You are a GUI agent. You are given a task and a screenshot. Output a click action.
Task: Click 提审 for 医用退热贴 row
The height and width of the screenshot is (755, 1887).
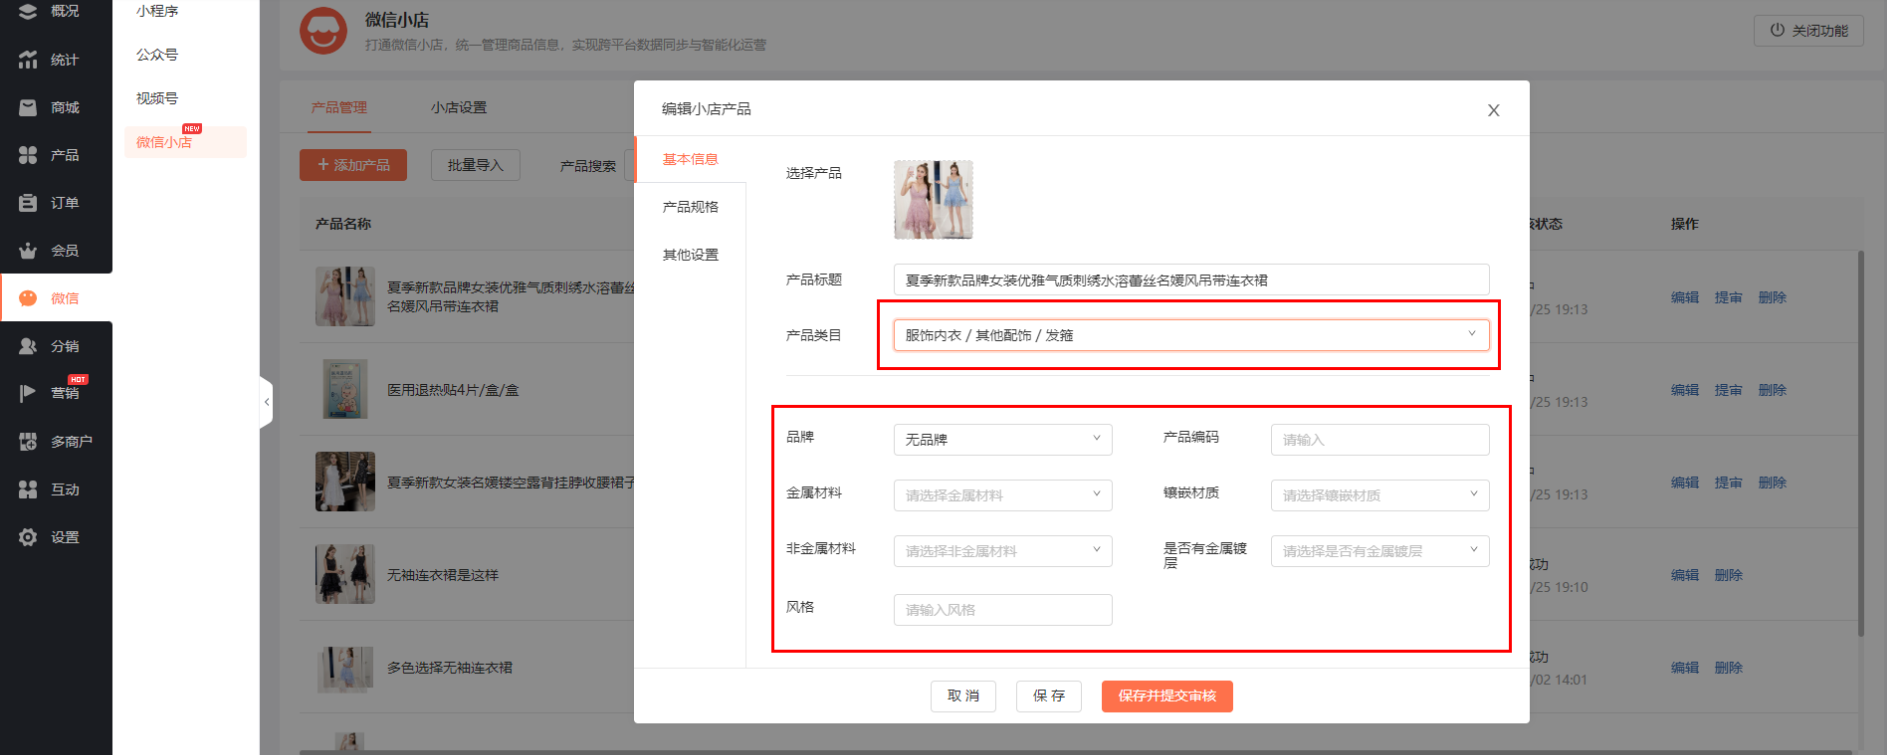1728,390
